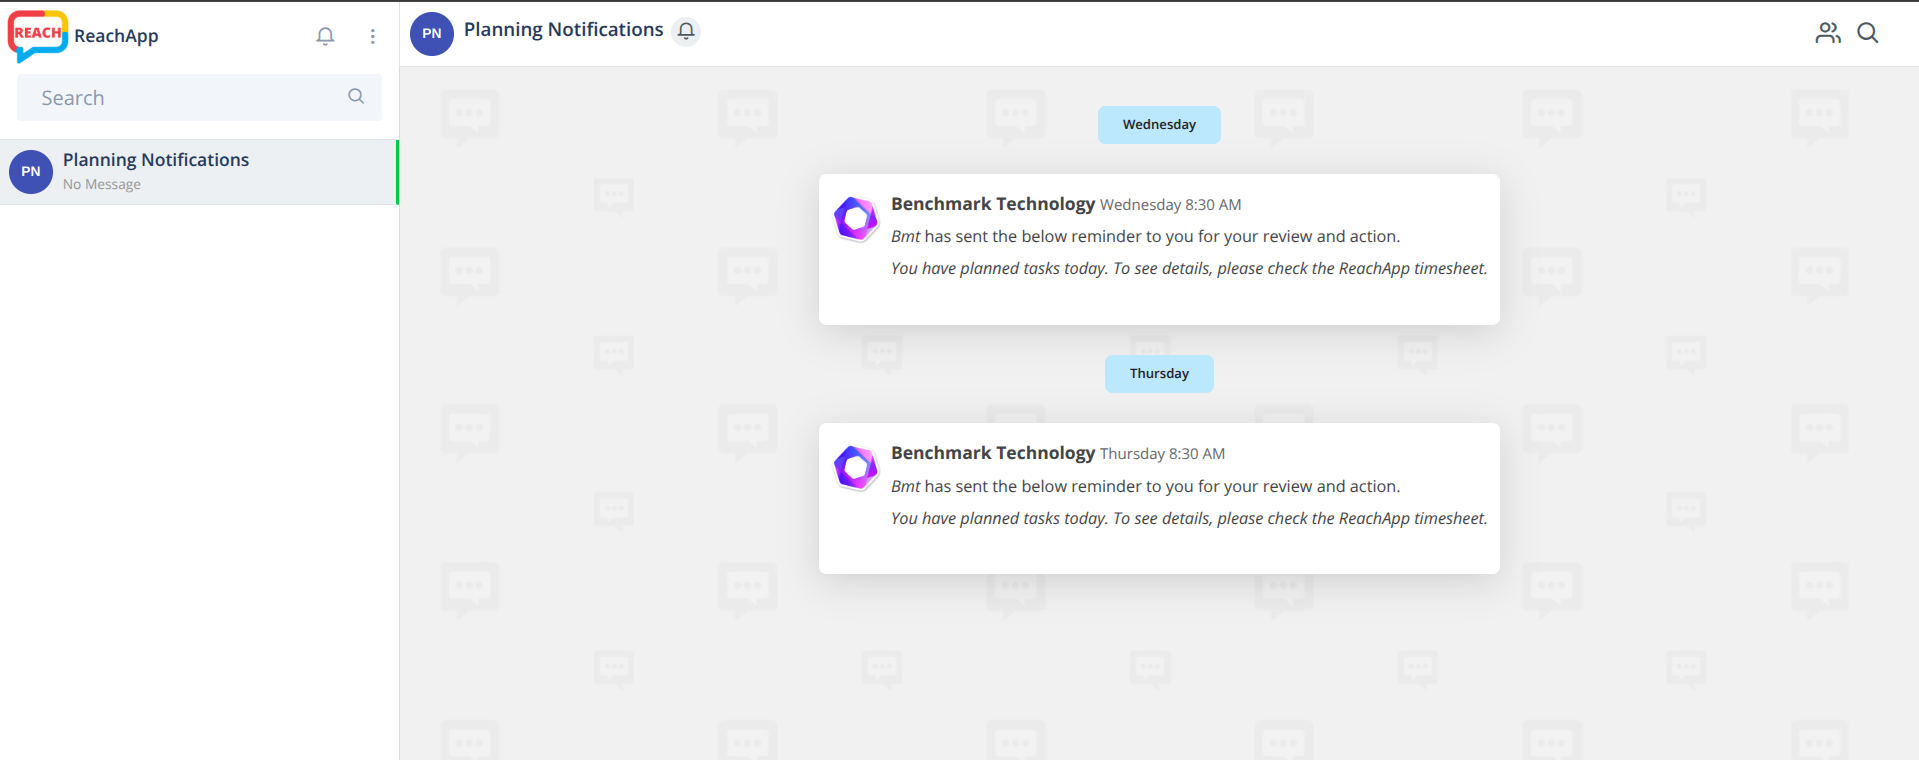Click the Benchmark Technology sender name on Wednesday's message
1919x760 pixels.
coord(992,204)
